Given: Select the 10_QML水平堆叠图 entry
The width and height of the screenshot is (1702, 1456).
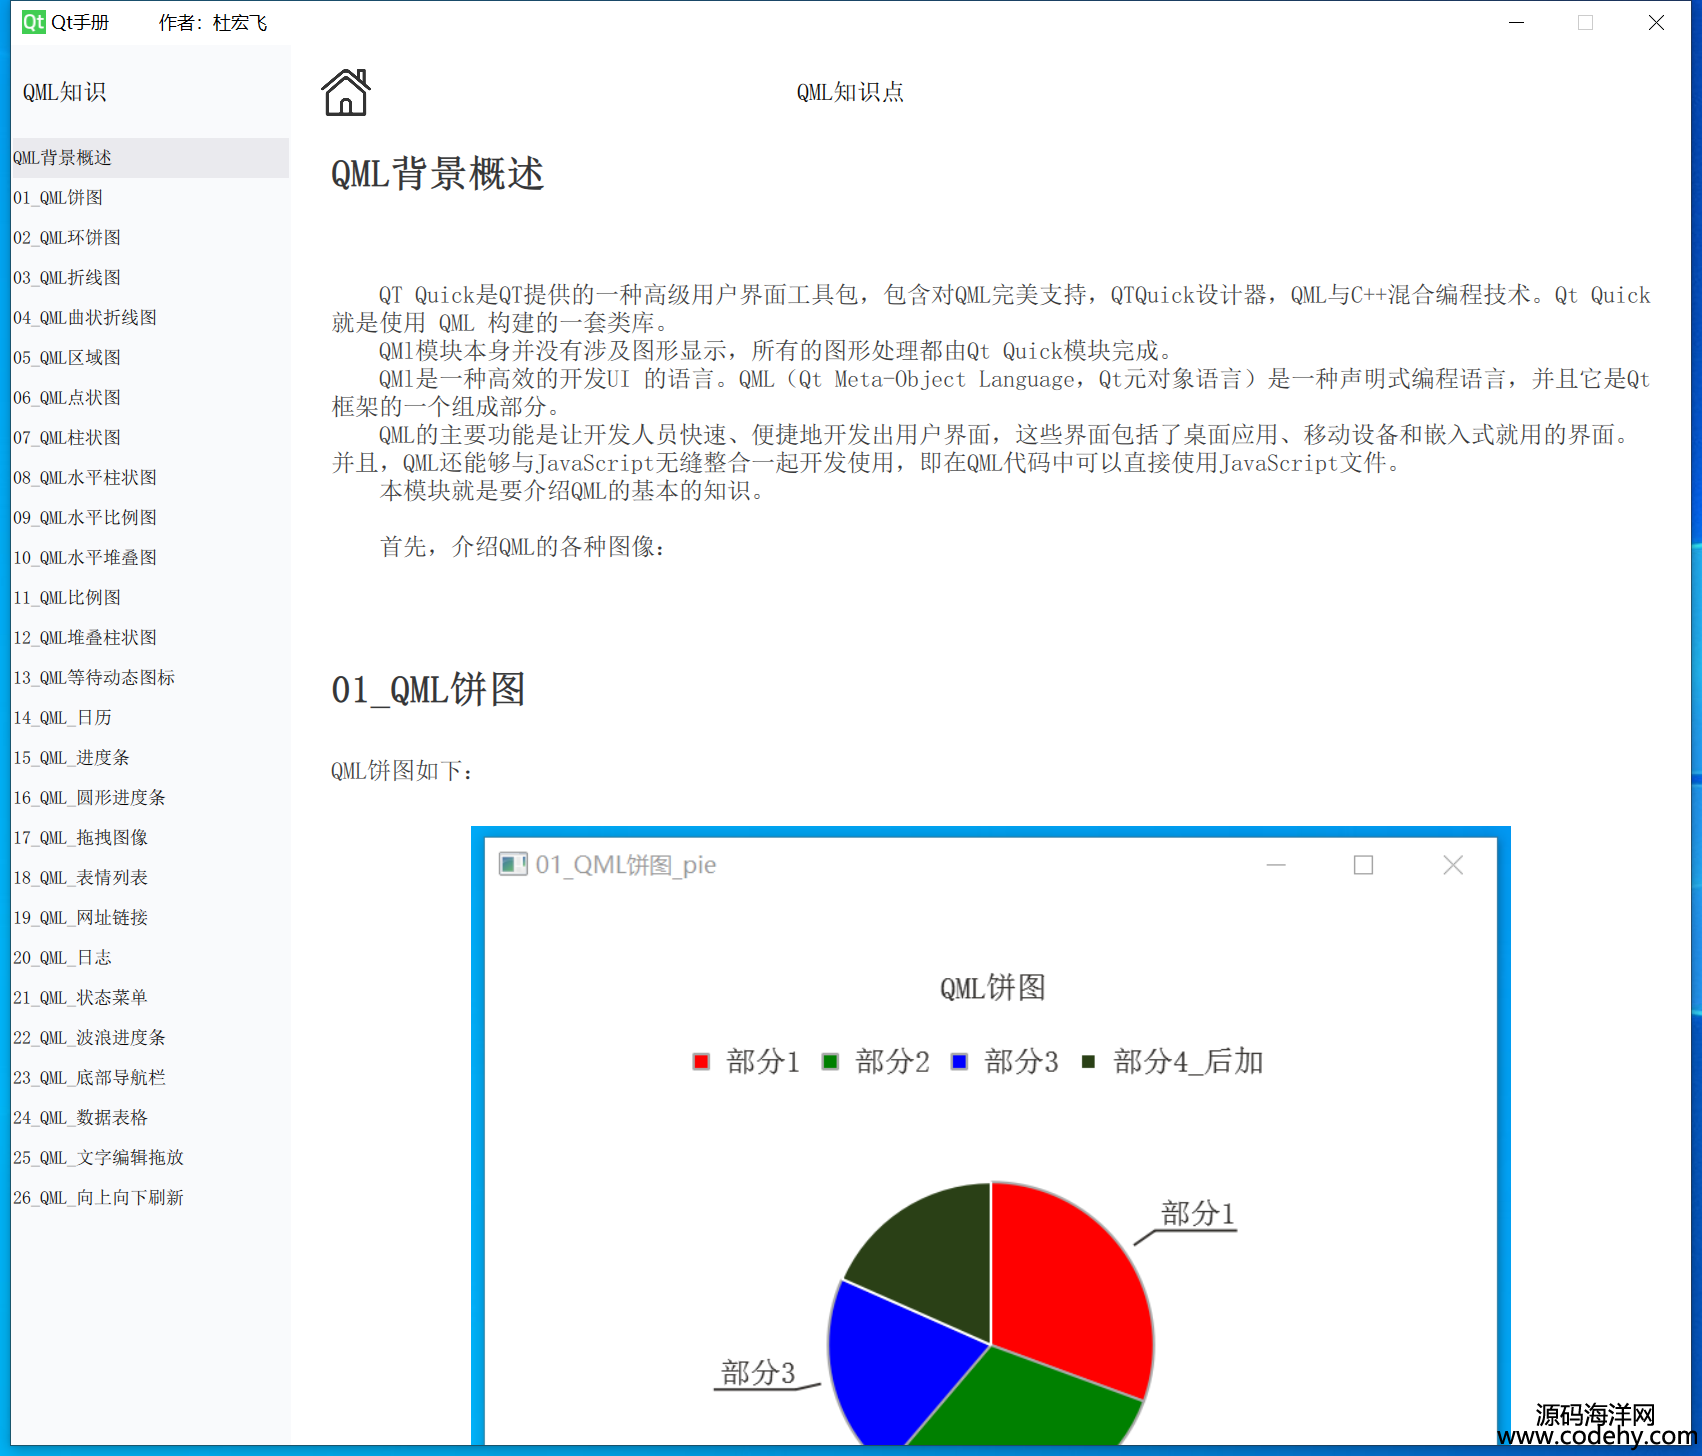Looking at the screenshot, I should click(x=150, y=558).
